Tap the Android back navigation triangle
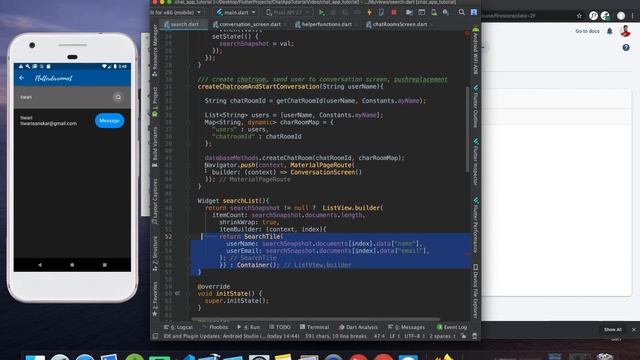 point(40,265)
